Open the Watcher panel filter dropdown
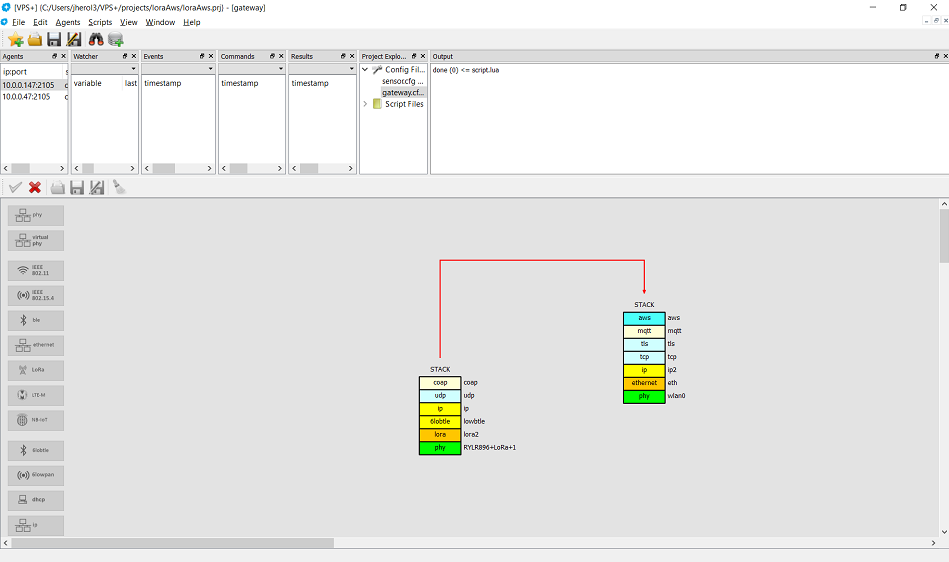This screenshot has width=949, height=562. [x=133, y=69]
